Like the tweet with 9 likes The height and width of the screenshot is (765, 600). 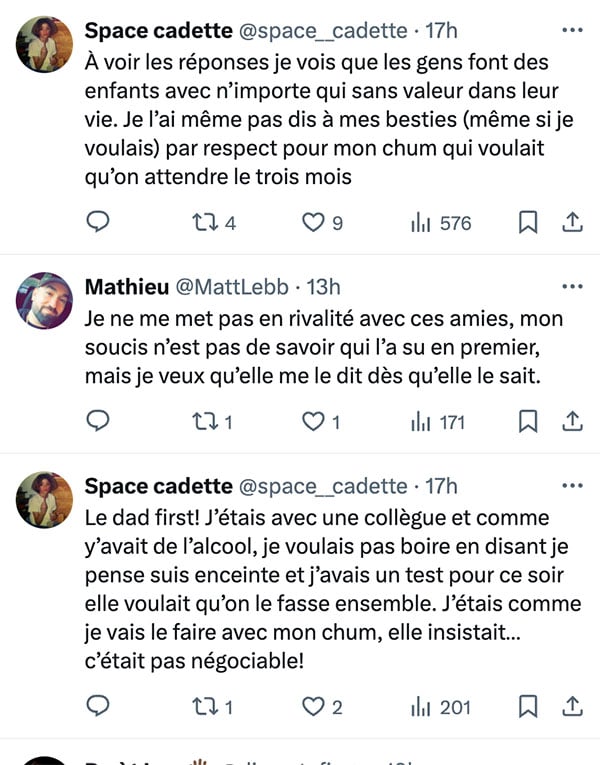[322, 223]
